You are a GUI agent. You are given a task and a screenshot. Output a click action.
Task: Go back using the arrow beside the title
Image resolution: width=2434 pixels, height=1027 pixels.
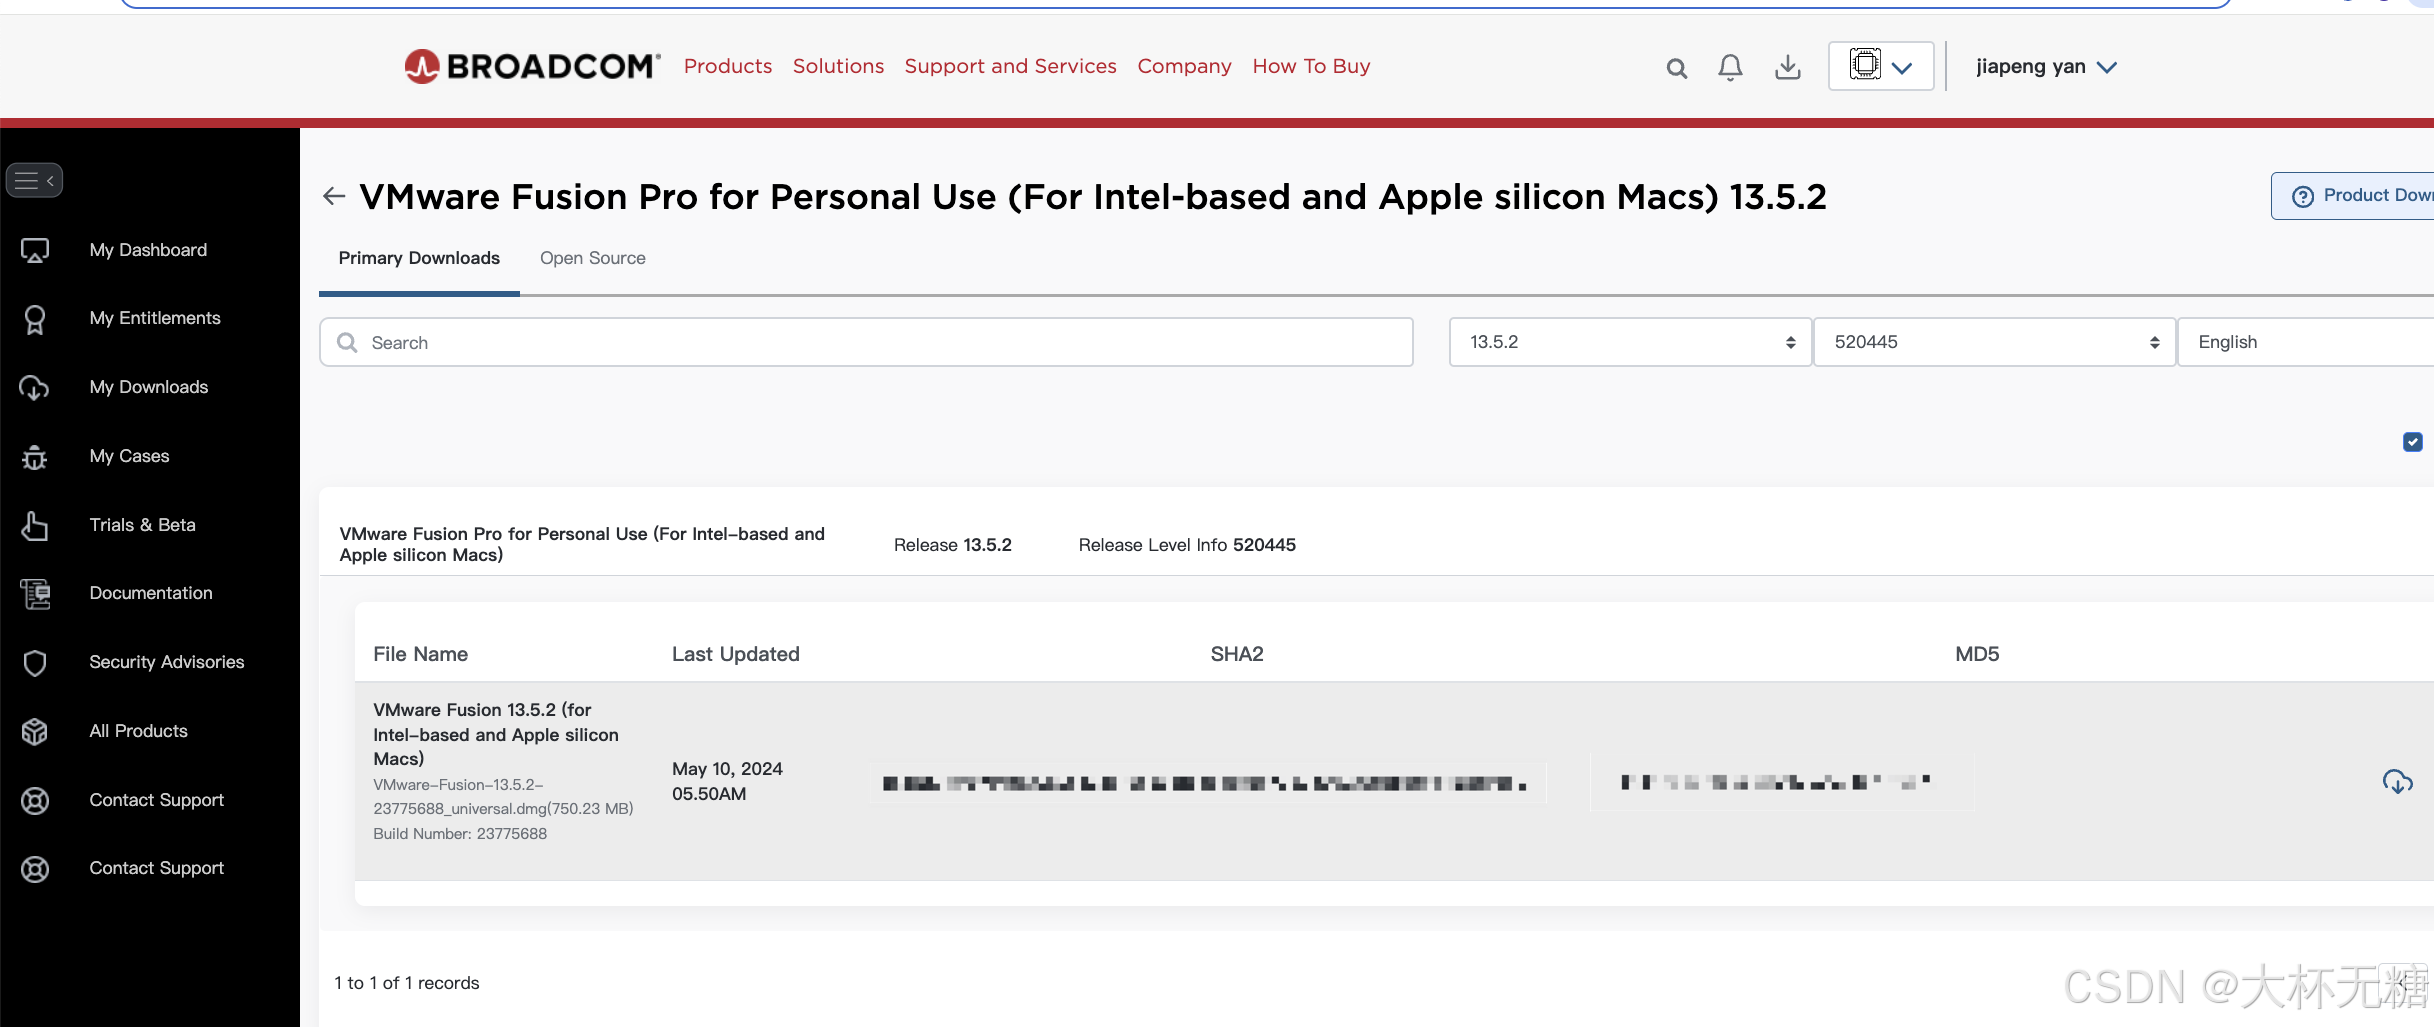[333, 196]
